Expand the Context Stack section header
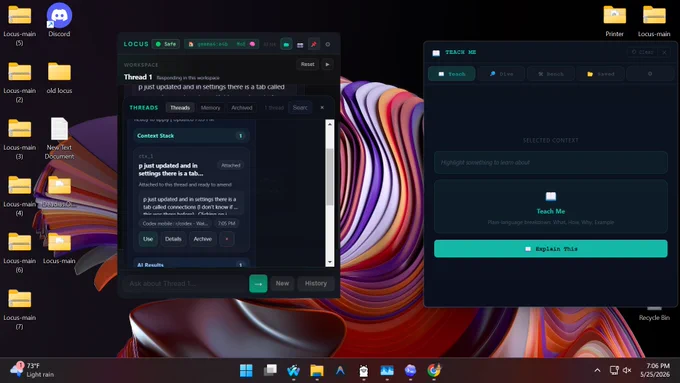Viewport: 680px width, 383px height. point(191,136)
